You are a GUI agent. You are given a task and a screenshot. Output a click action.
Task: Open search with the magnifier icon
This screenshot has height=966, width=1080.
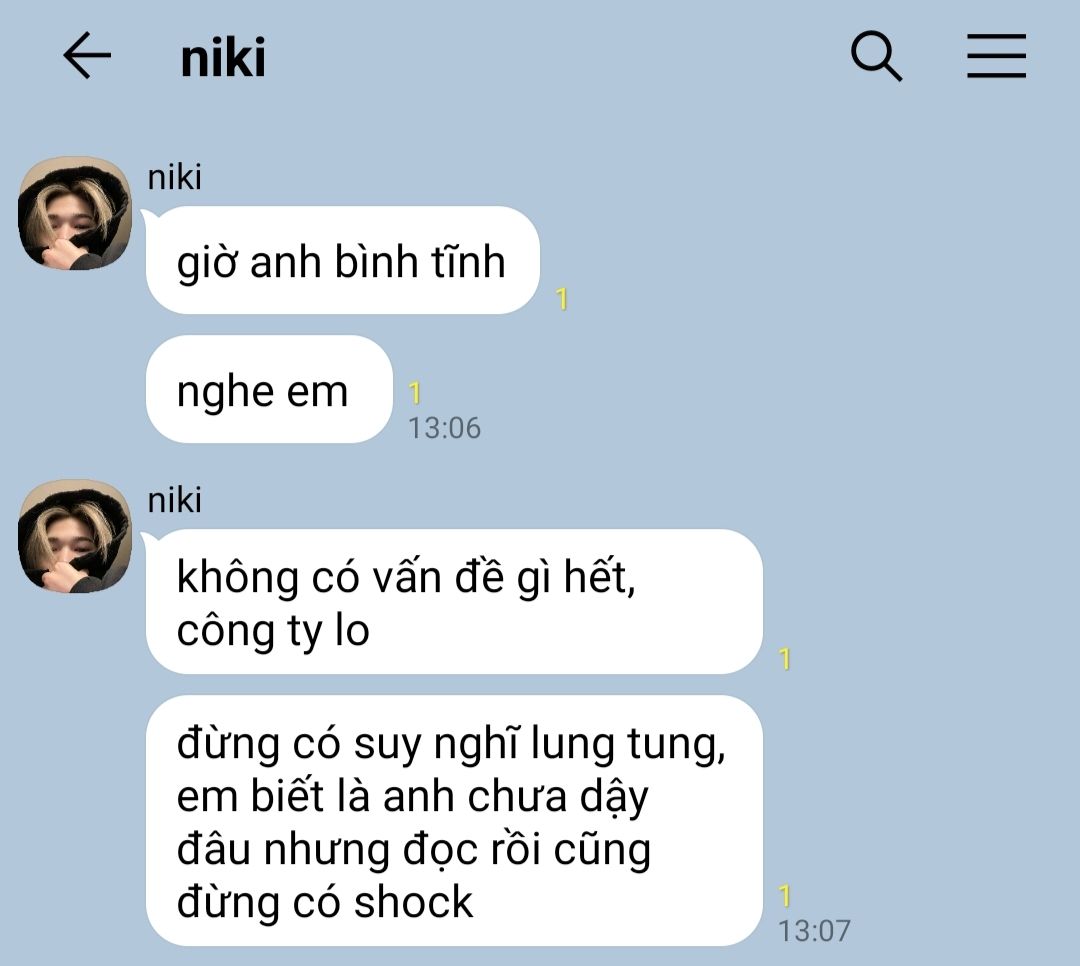pyautogui.click(x=876, y=56)
